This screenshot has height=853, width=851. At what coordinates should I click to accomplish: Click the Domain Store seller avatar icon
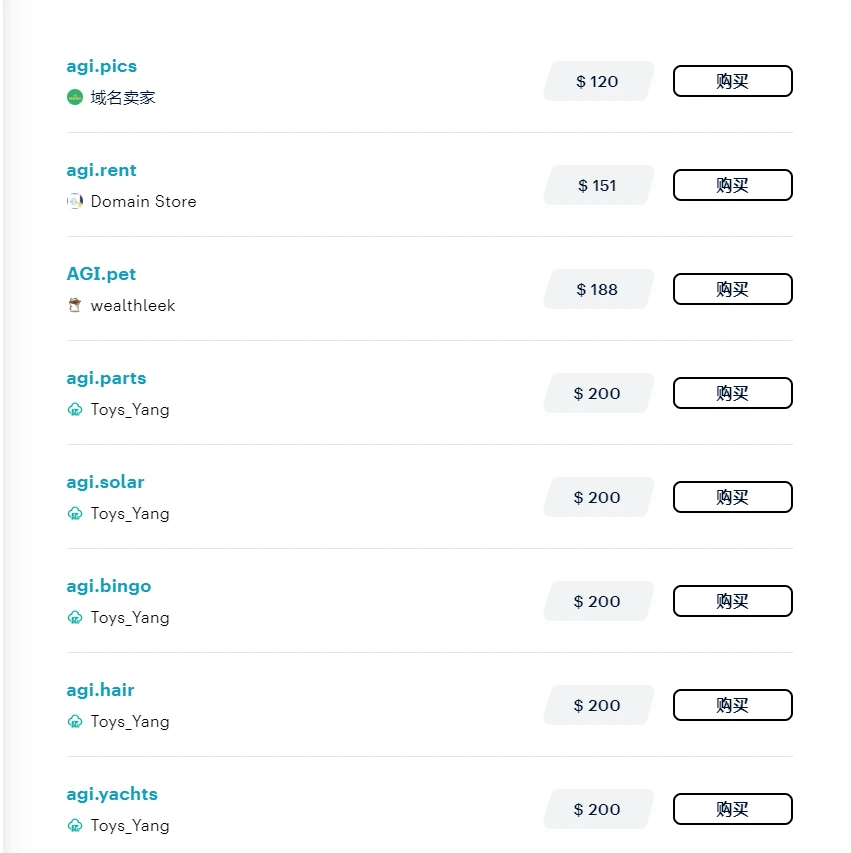75,201
